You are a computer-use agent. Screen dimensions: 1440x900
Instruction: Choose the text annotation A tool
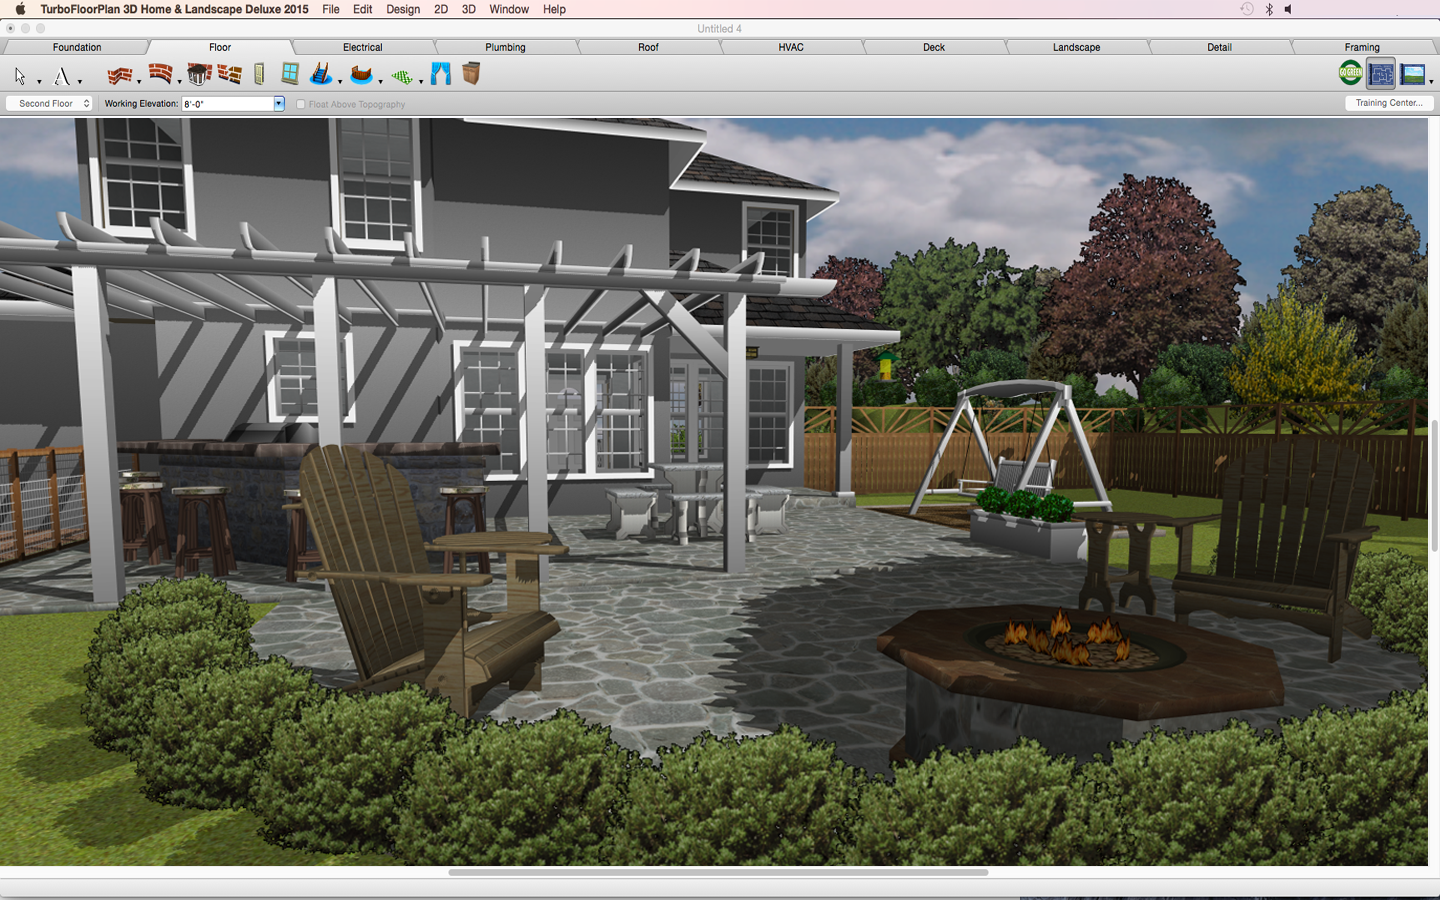(62, 76)
